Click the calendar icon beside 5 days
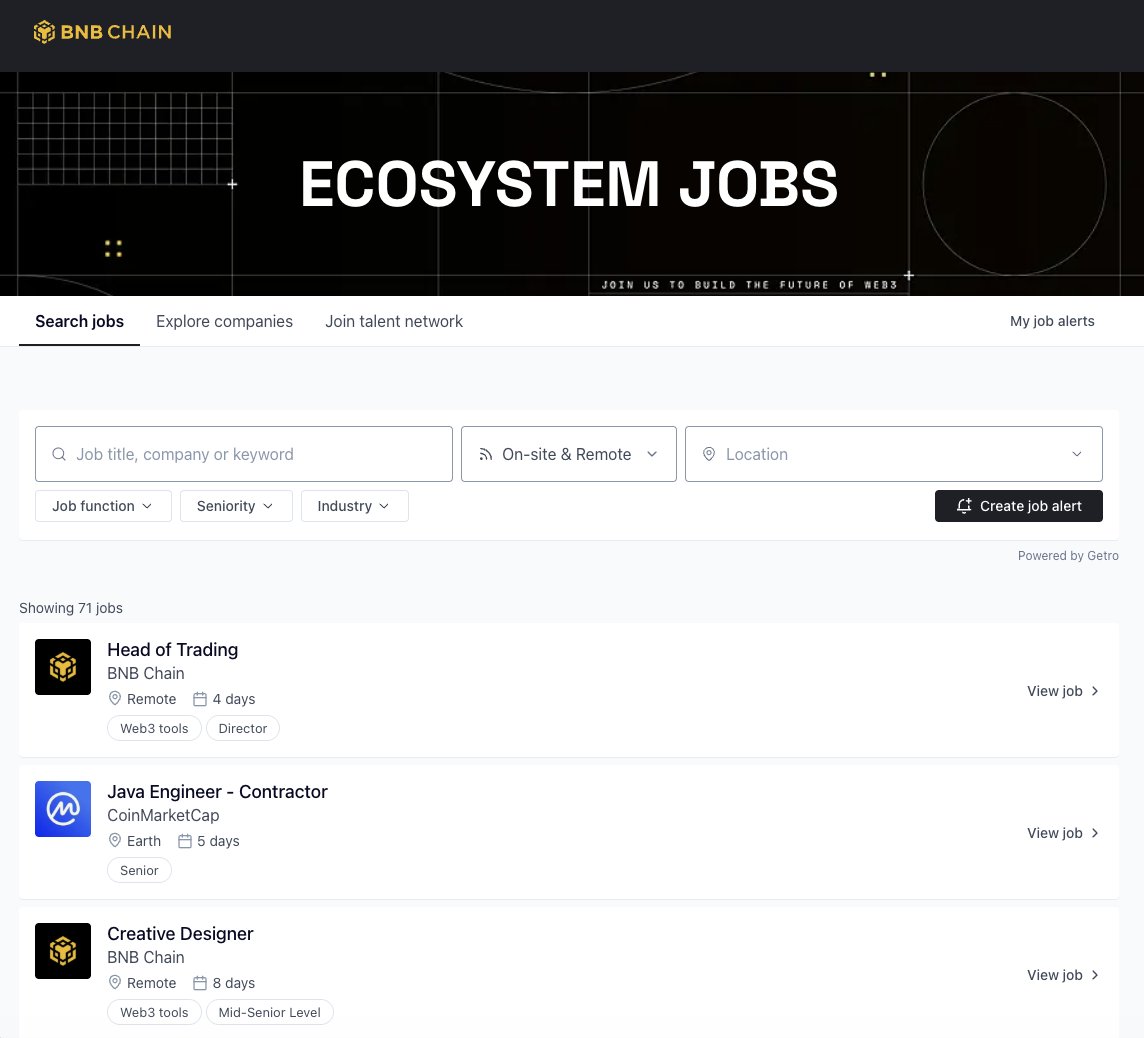 click(185, 841)
